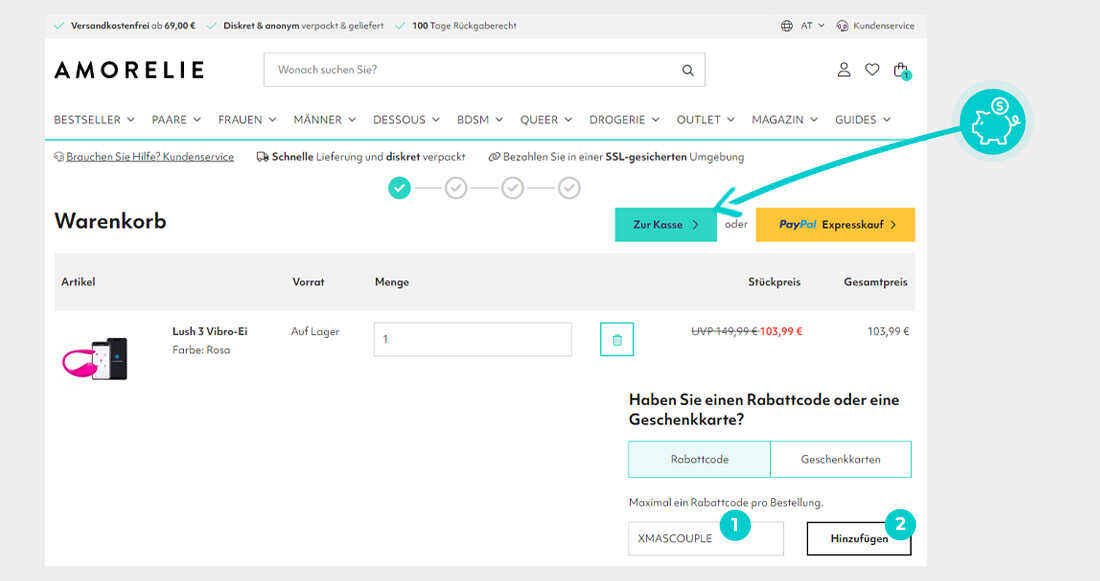Click the first completed checkout step circle
This screenshot has height=581, width=1100.
point(399,188)
